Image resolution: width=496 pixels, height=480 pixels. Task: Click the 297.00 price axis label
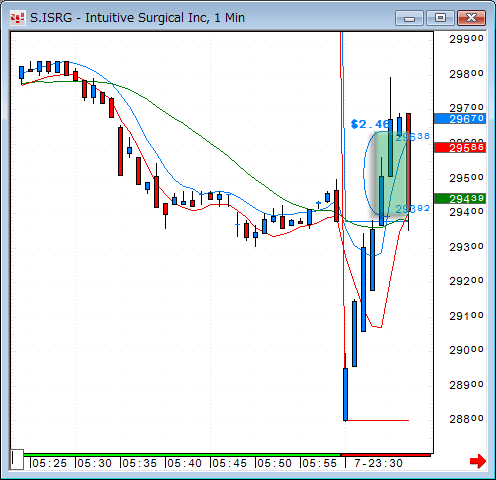point(466,108)
